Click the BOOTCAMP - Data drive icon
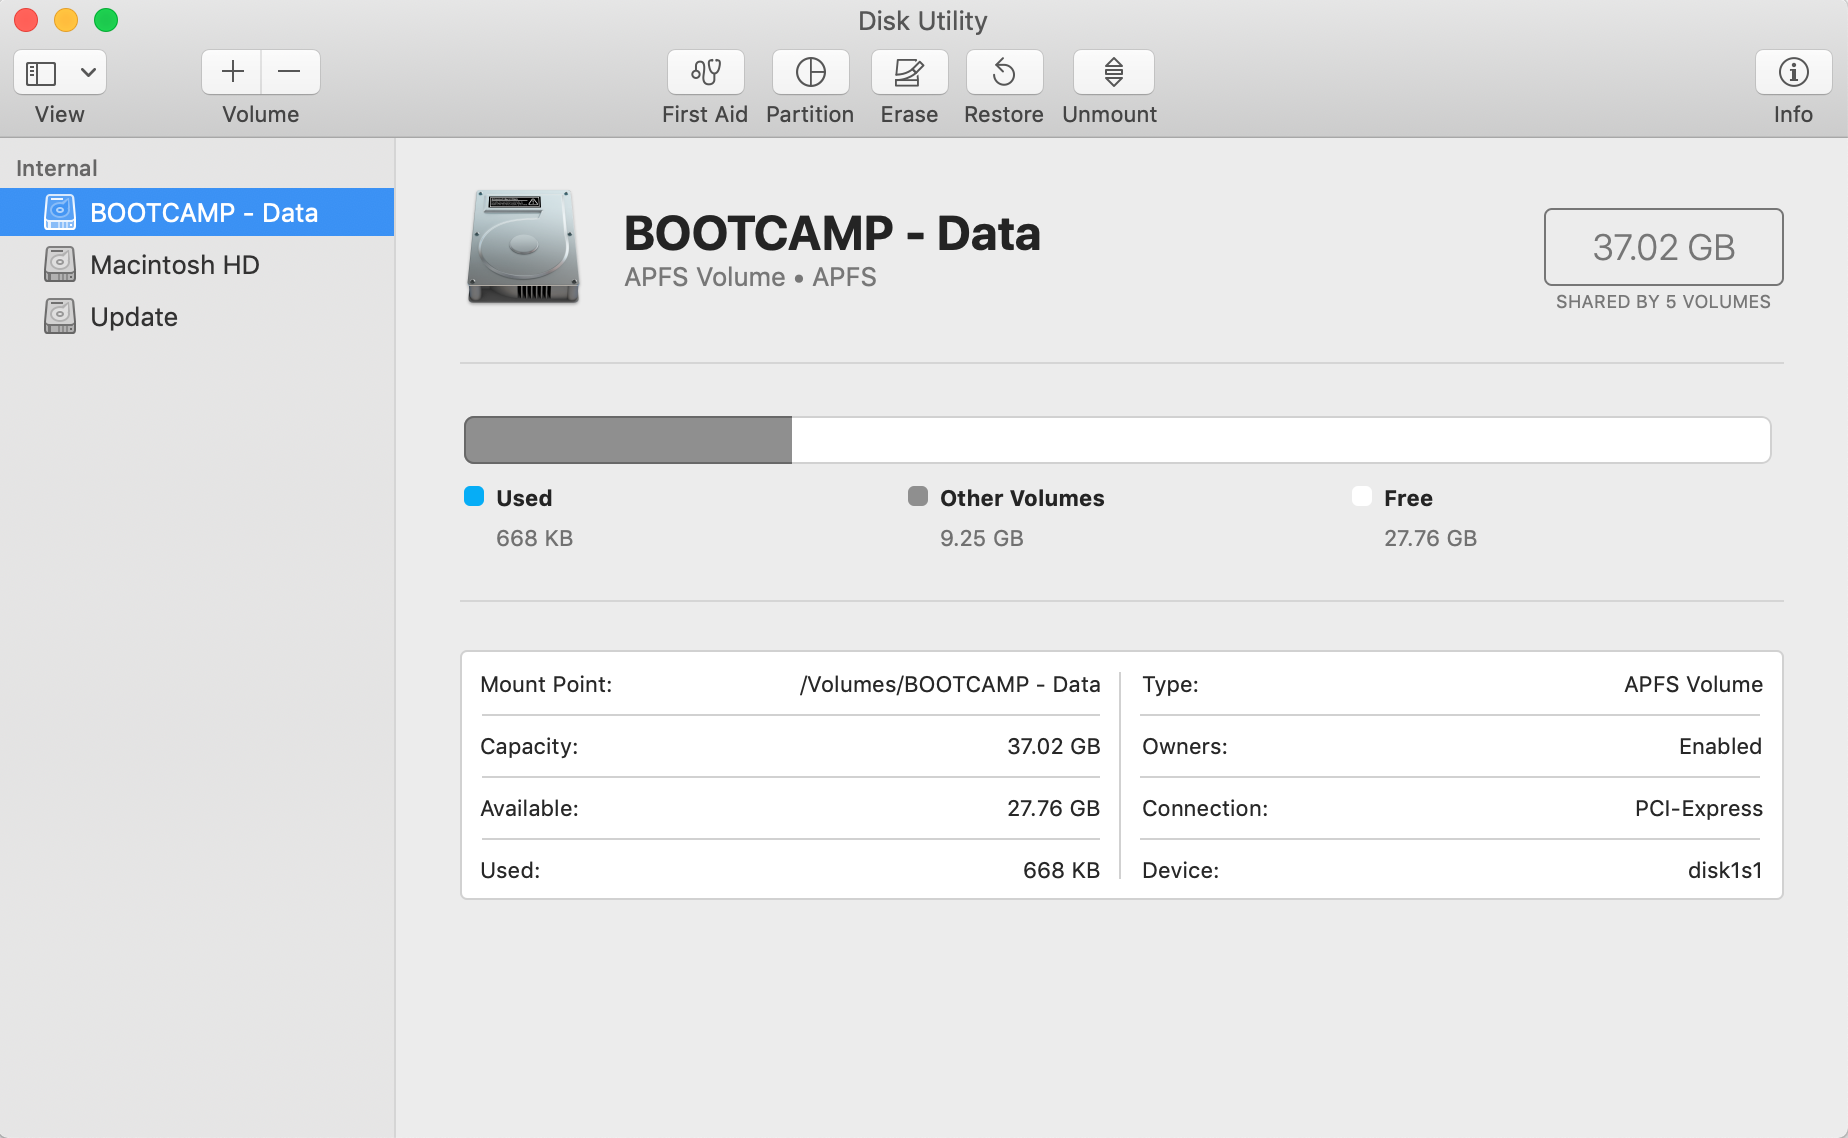 523,246
